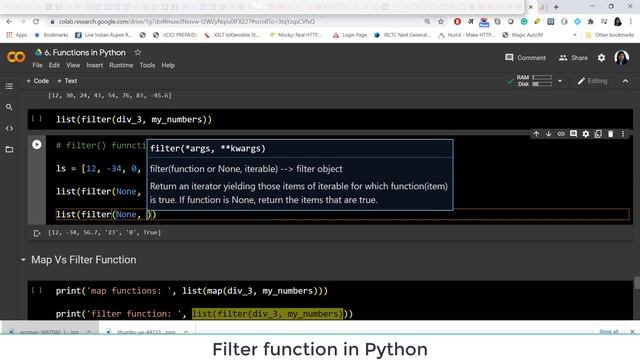Open the Insert menu

(x=95, y=65)
